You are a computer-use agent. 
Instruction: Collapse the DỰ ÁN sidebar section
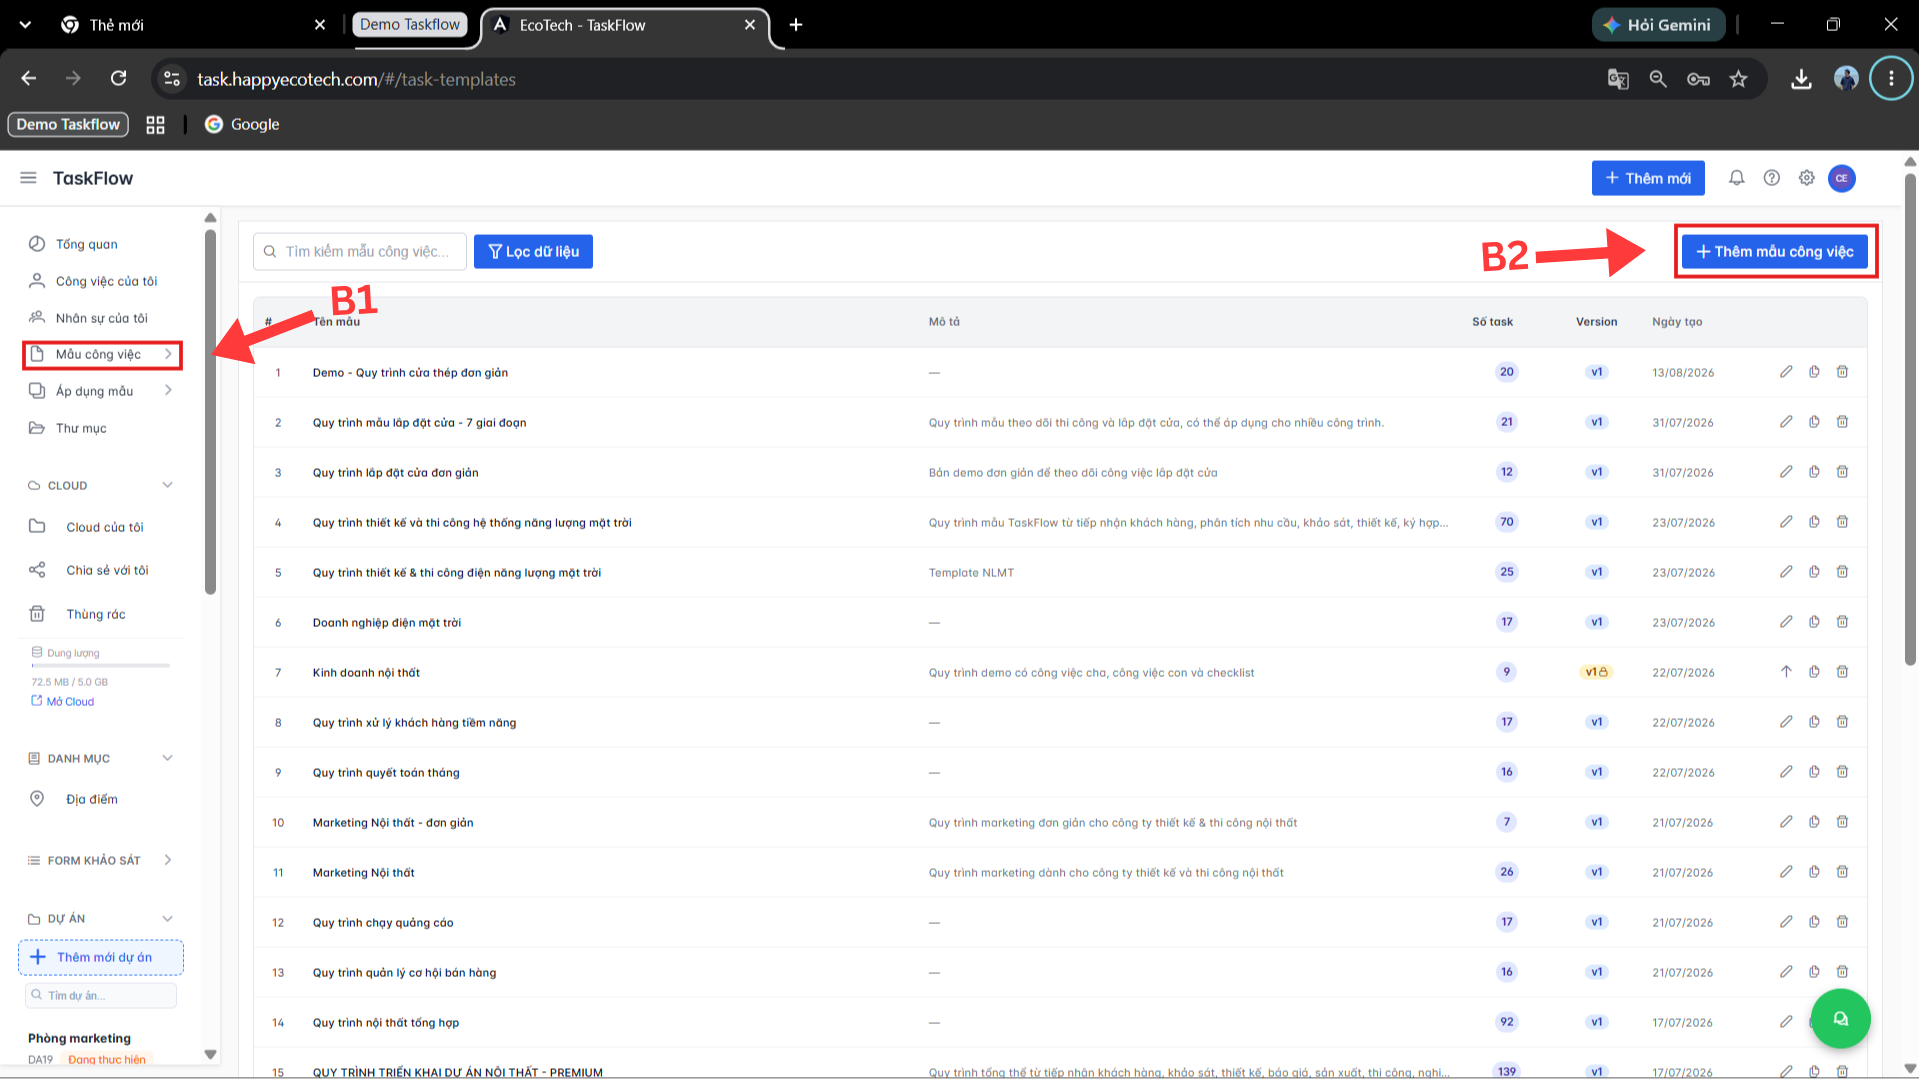pyautogui.click(x=168, y=918)
